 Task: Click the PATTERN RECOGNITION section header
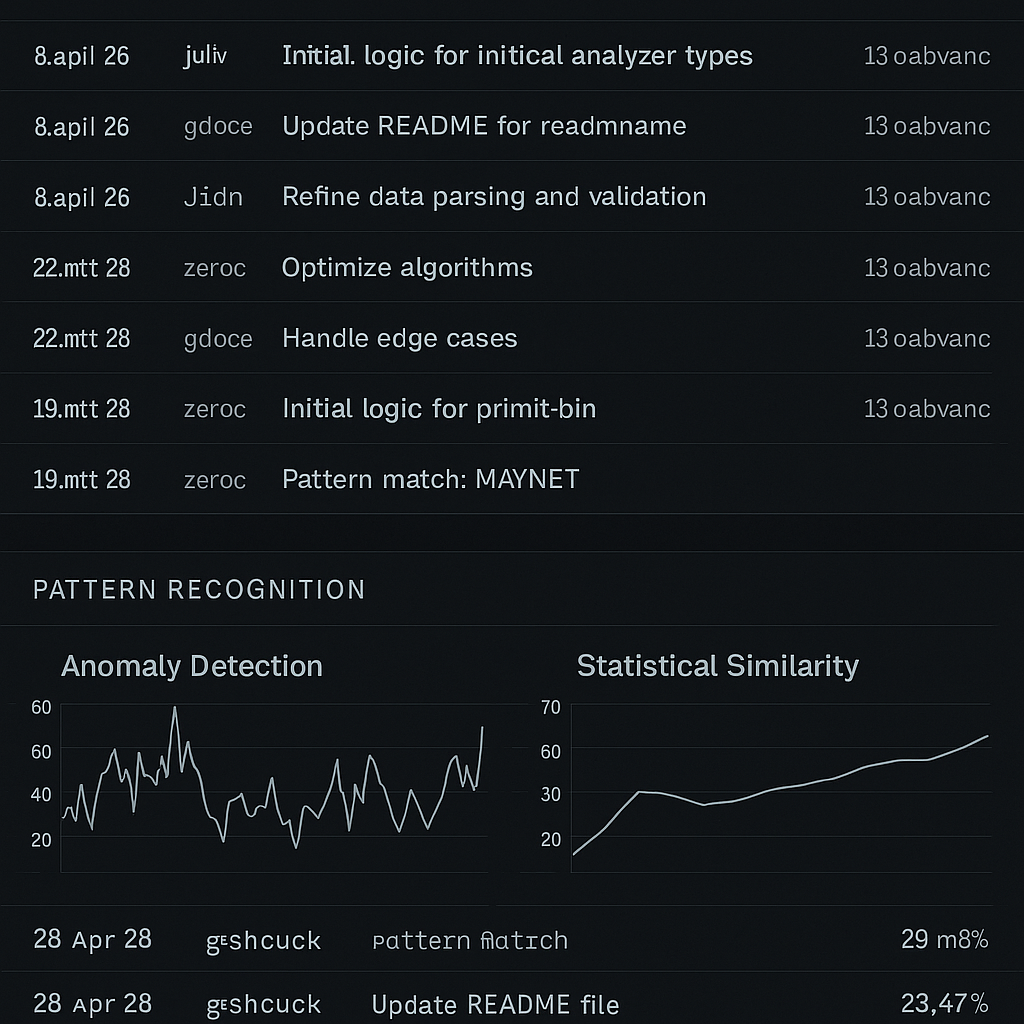point(199,590)
